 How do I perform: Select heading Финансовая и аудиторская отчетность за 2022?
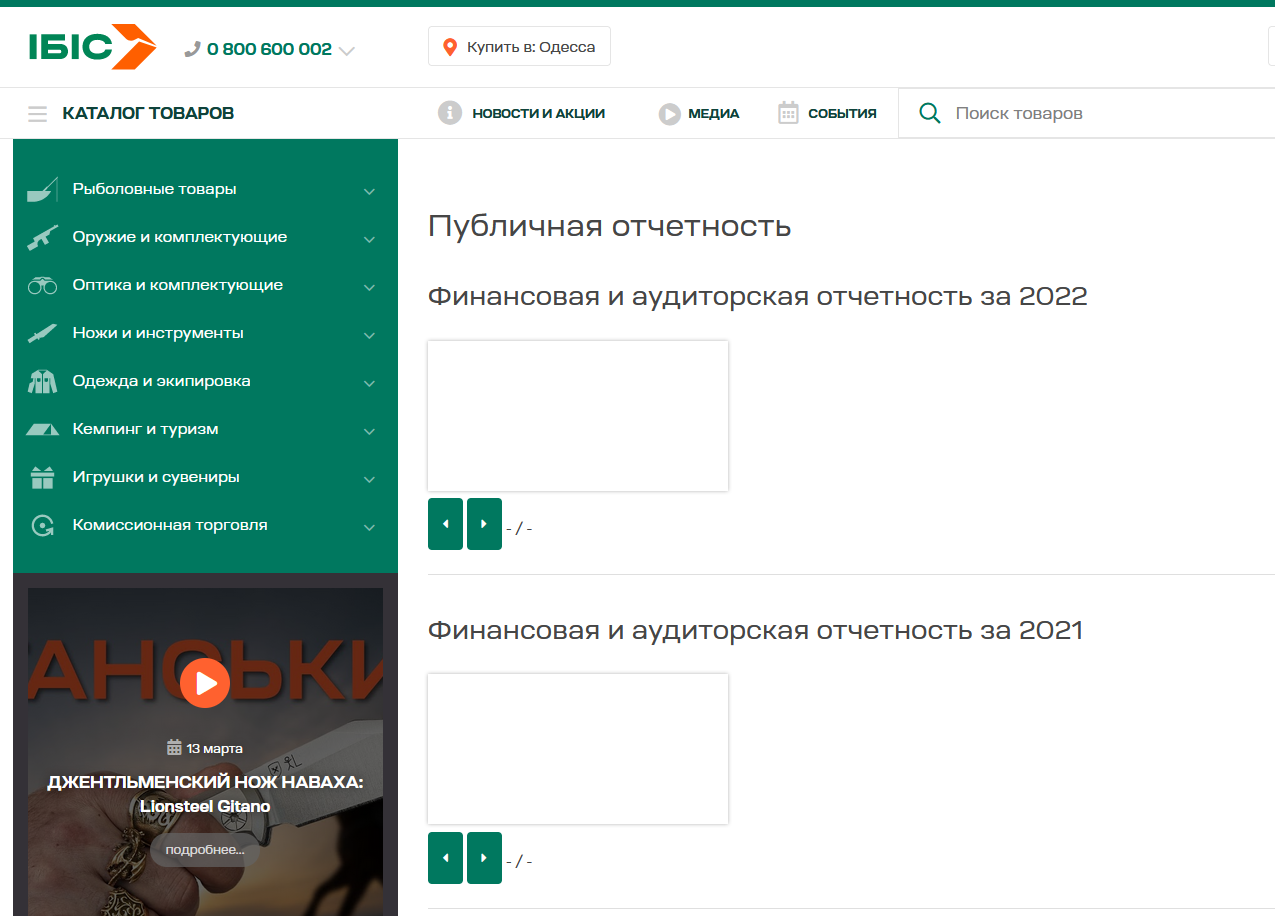pyautogui.click(x=757, y=297)
